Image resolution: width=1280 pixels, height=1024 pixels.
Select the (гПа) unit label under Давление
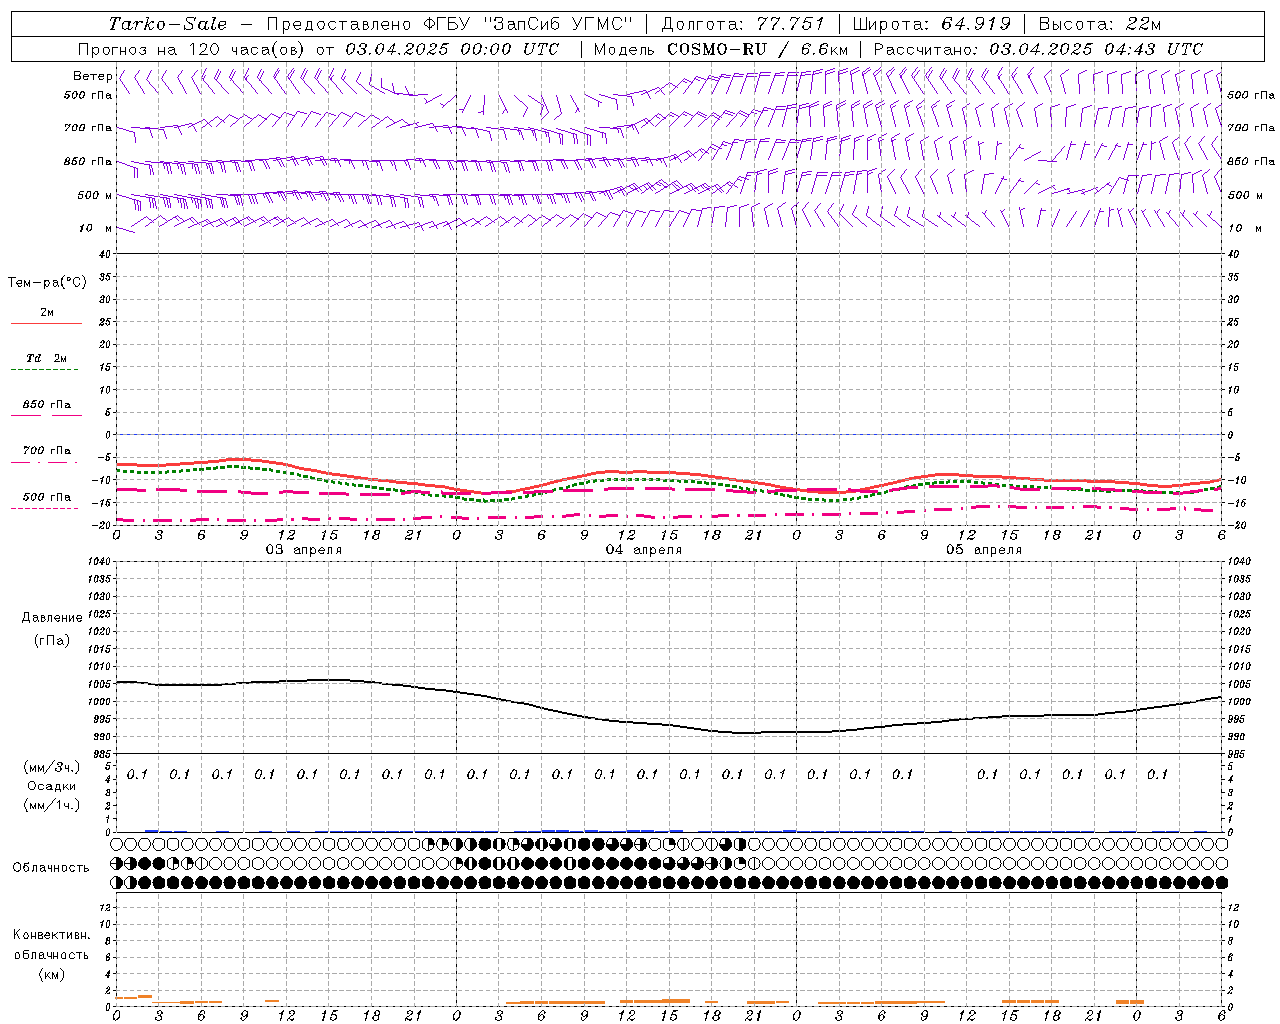point(51,640)
